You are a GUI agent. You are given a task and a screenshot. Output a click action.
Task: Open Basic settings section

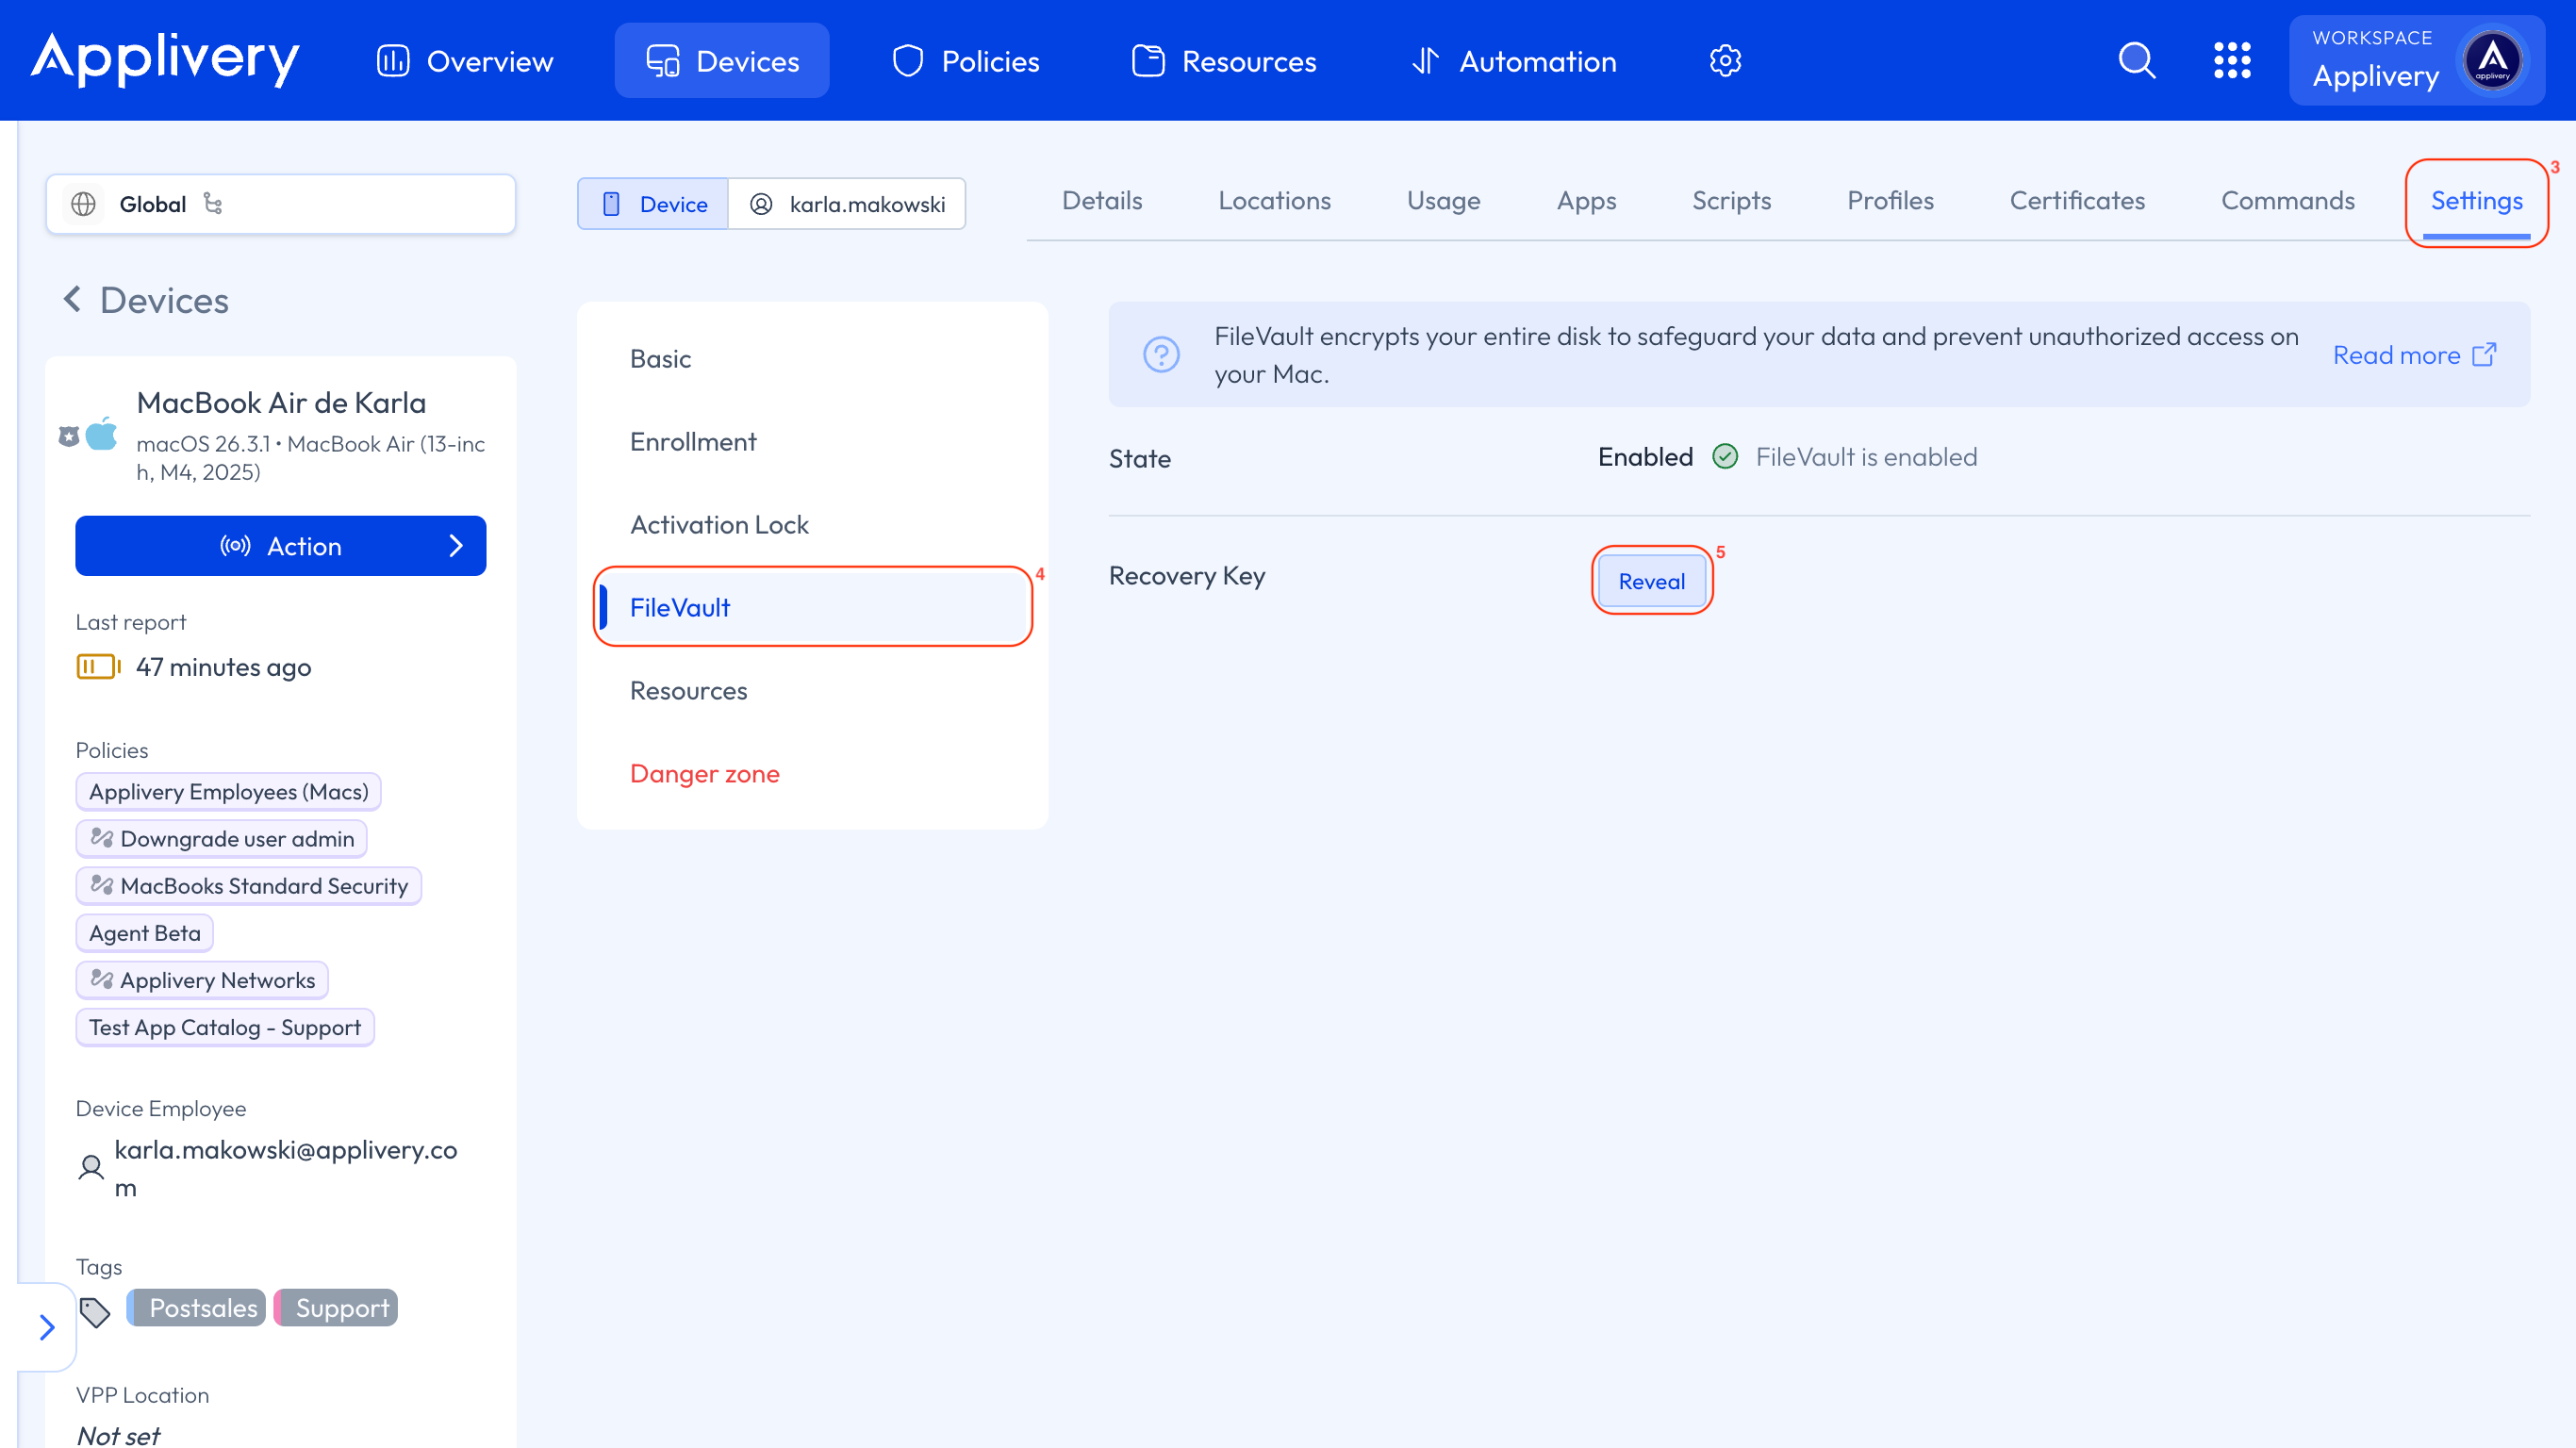(812, 359)
